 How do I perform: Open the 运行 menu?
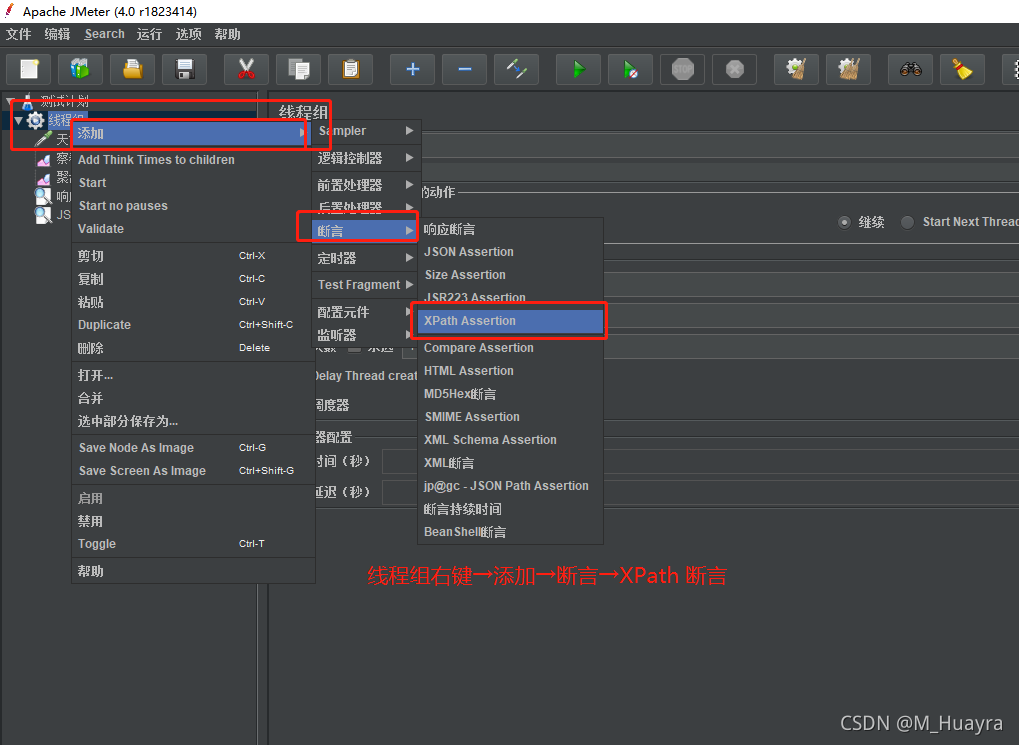click(x=149, y=34)
